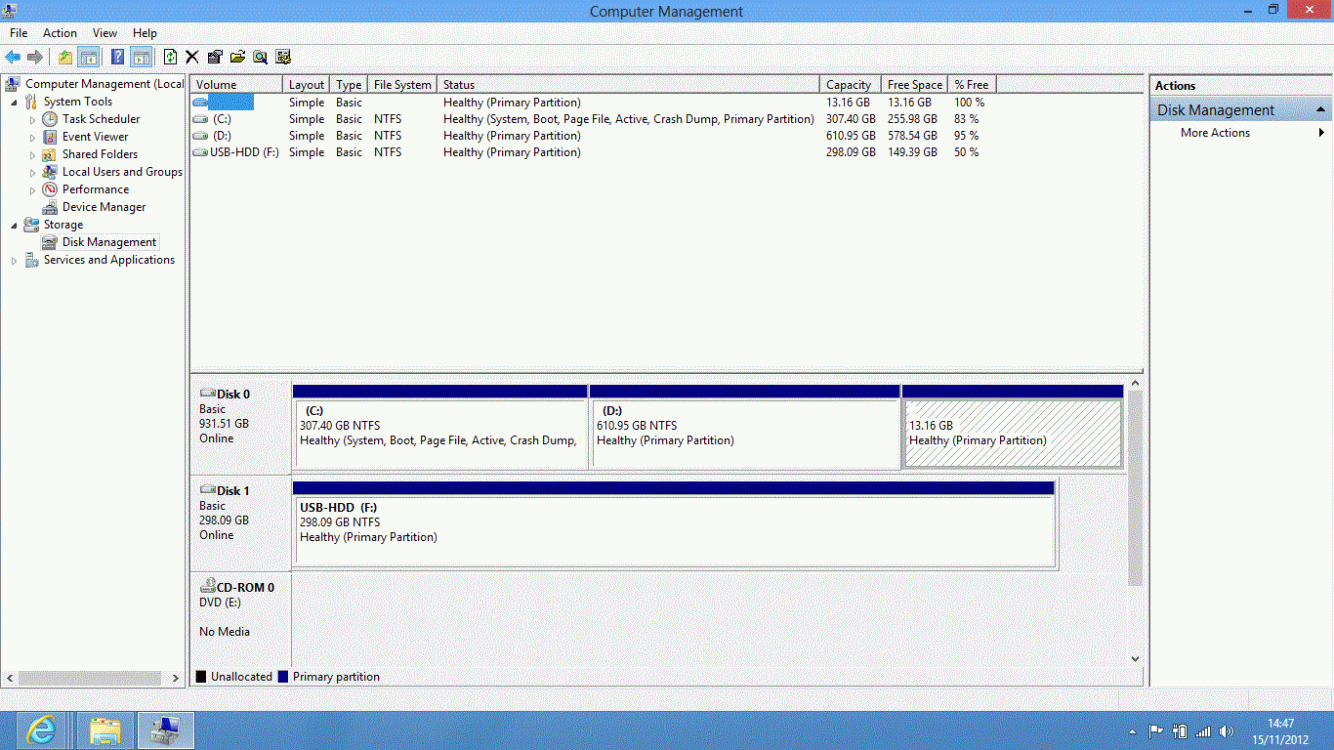
Task: Select the Performance tree node
Action: (x=95, y=189)
